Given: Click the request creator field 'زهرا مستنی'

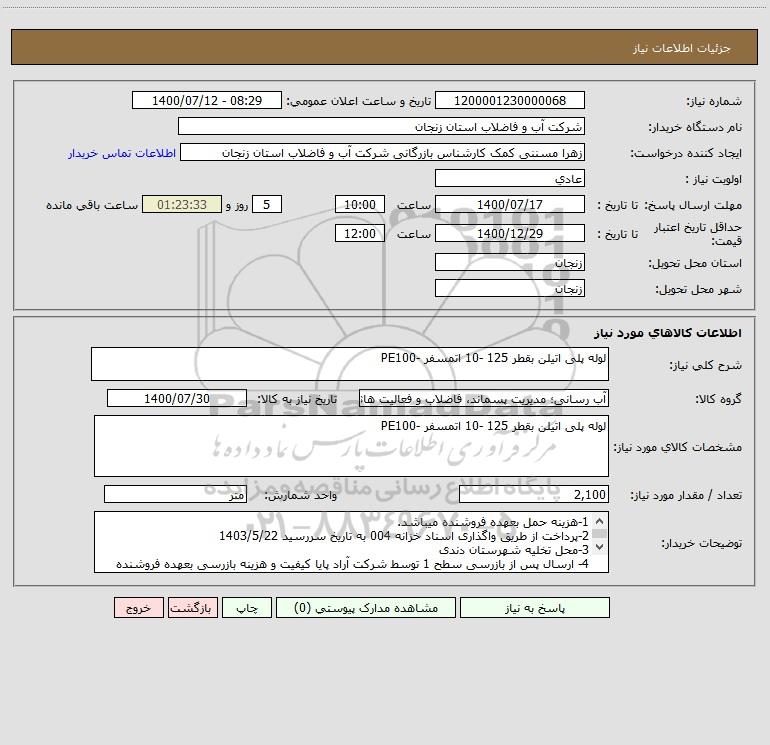Looking at the screenshot, I should click(x=383, y=152).
